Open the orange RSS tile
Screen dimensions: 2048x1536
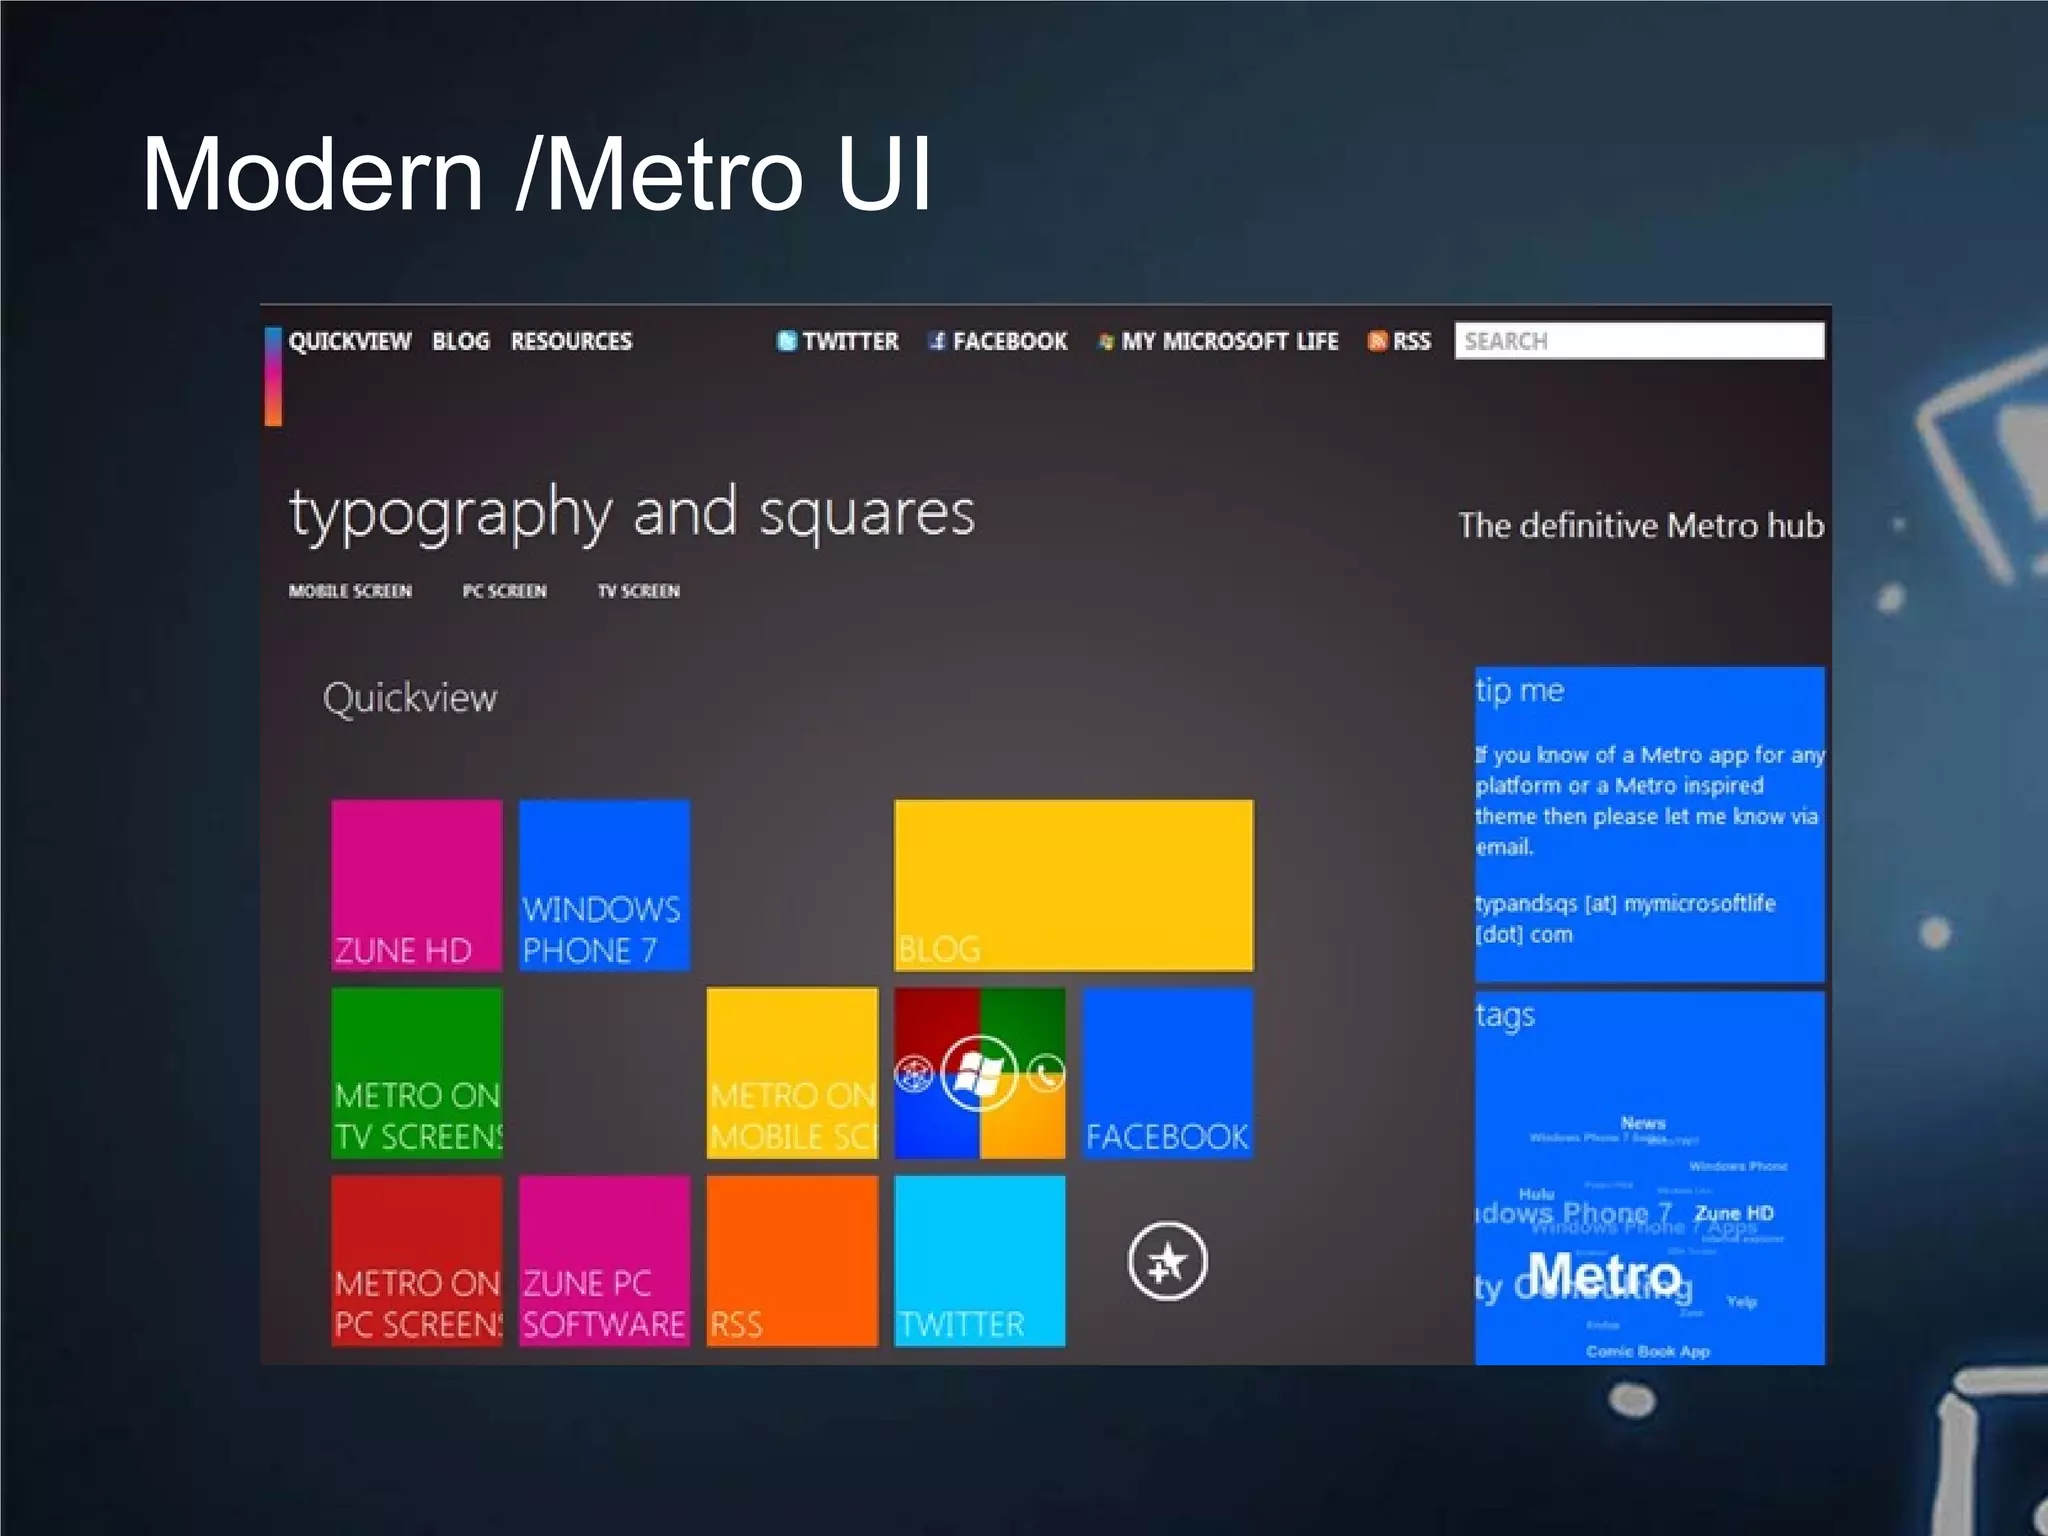(x=792, y=1261)
